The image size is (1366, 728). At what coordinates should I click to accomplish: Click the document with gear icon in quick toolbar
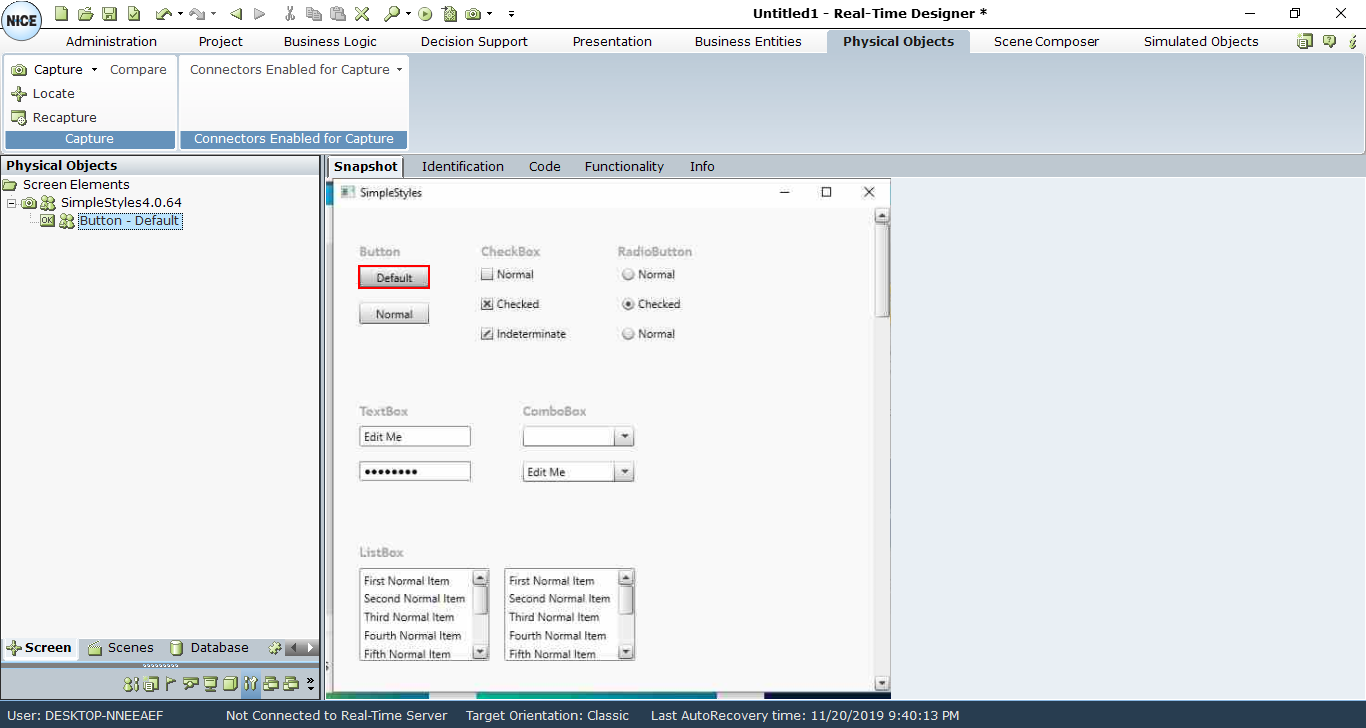[449, 13]
